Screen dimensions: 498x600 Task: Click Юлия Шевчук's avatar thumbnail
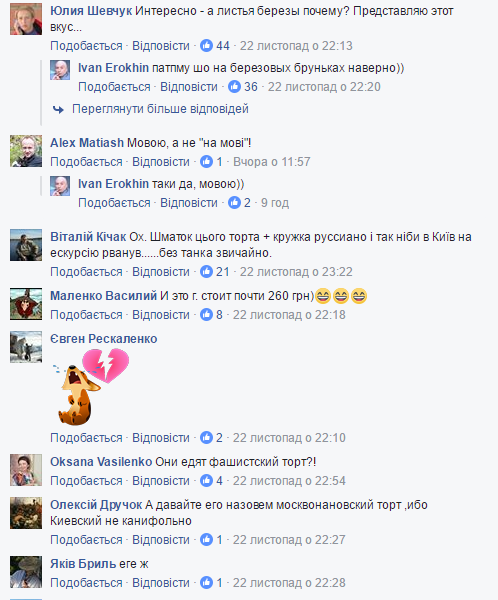pos(26,19)
